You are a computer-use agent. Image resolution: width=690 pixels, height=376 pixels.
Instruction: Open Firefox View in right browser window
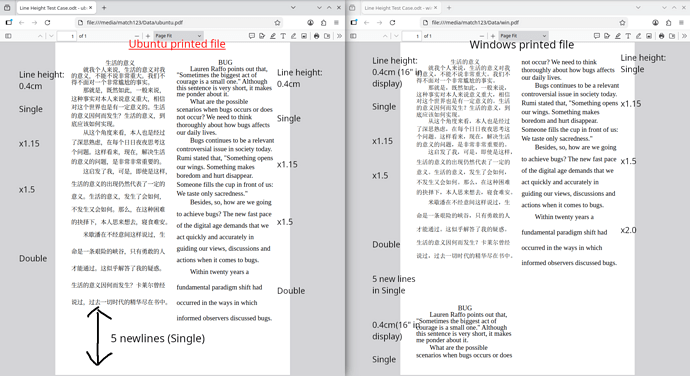tap(352, 7)
